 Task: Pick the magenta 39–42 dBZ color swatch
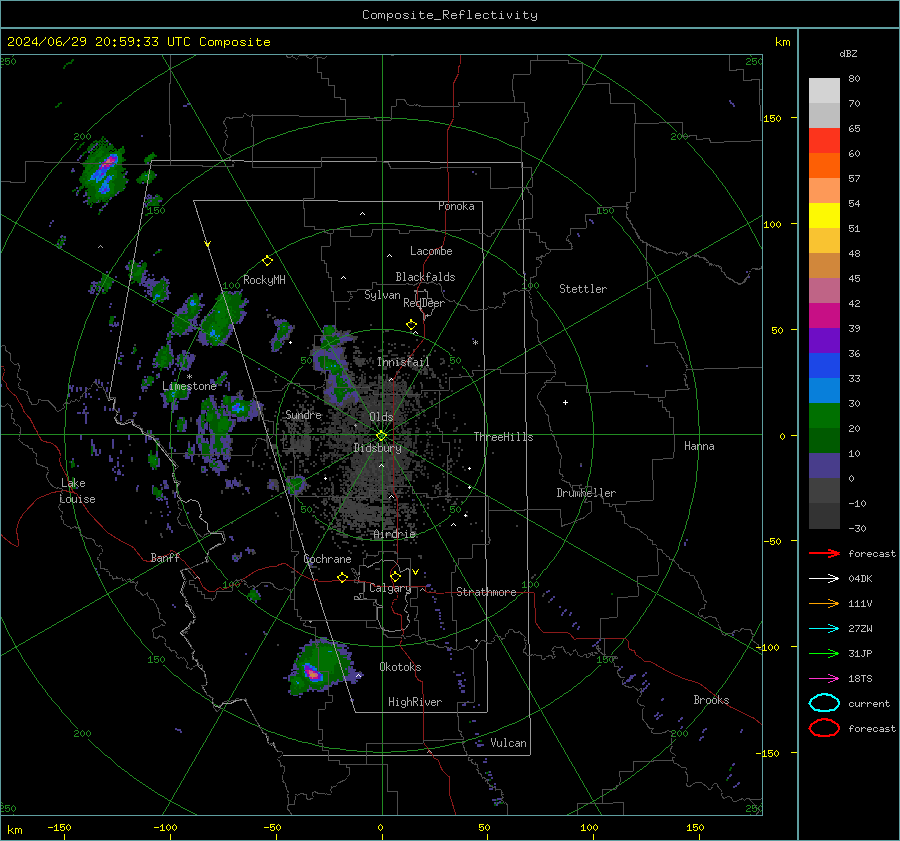824,316
